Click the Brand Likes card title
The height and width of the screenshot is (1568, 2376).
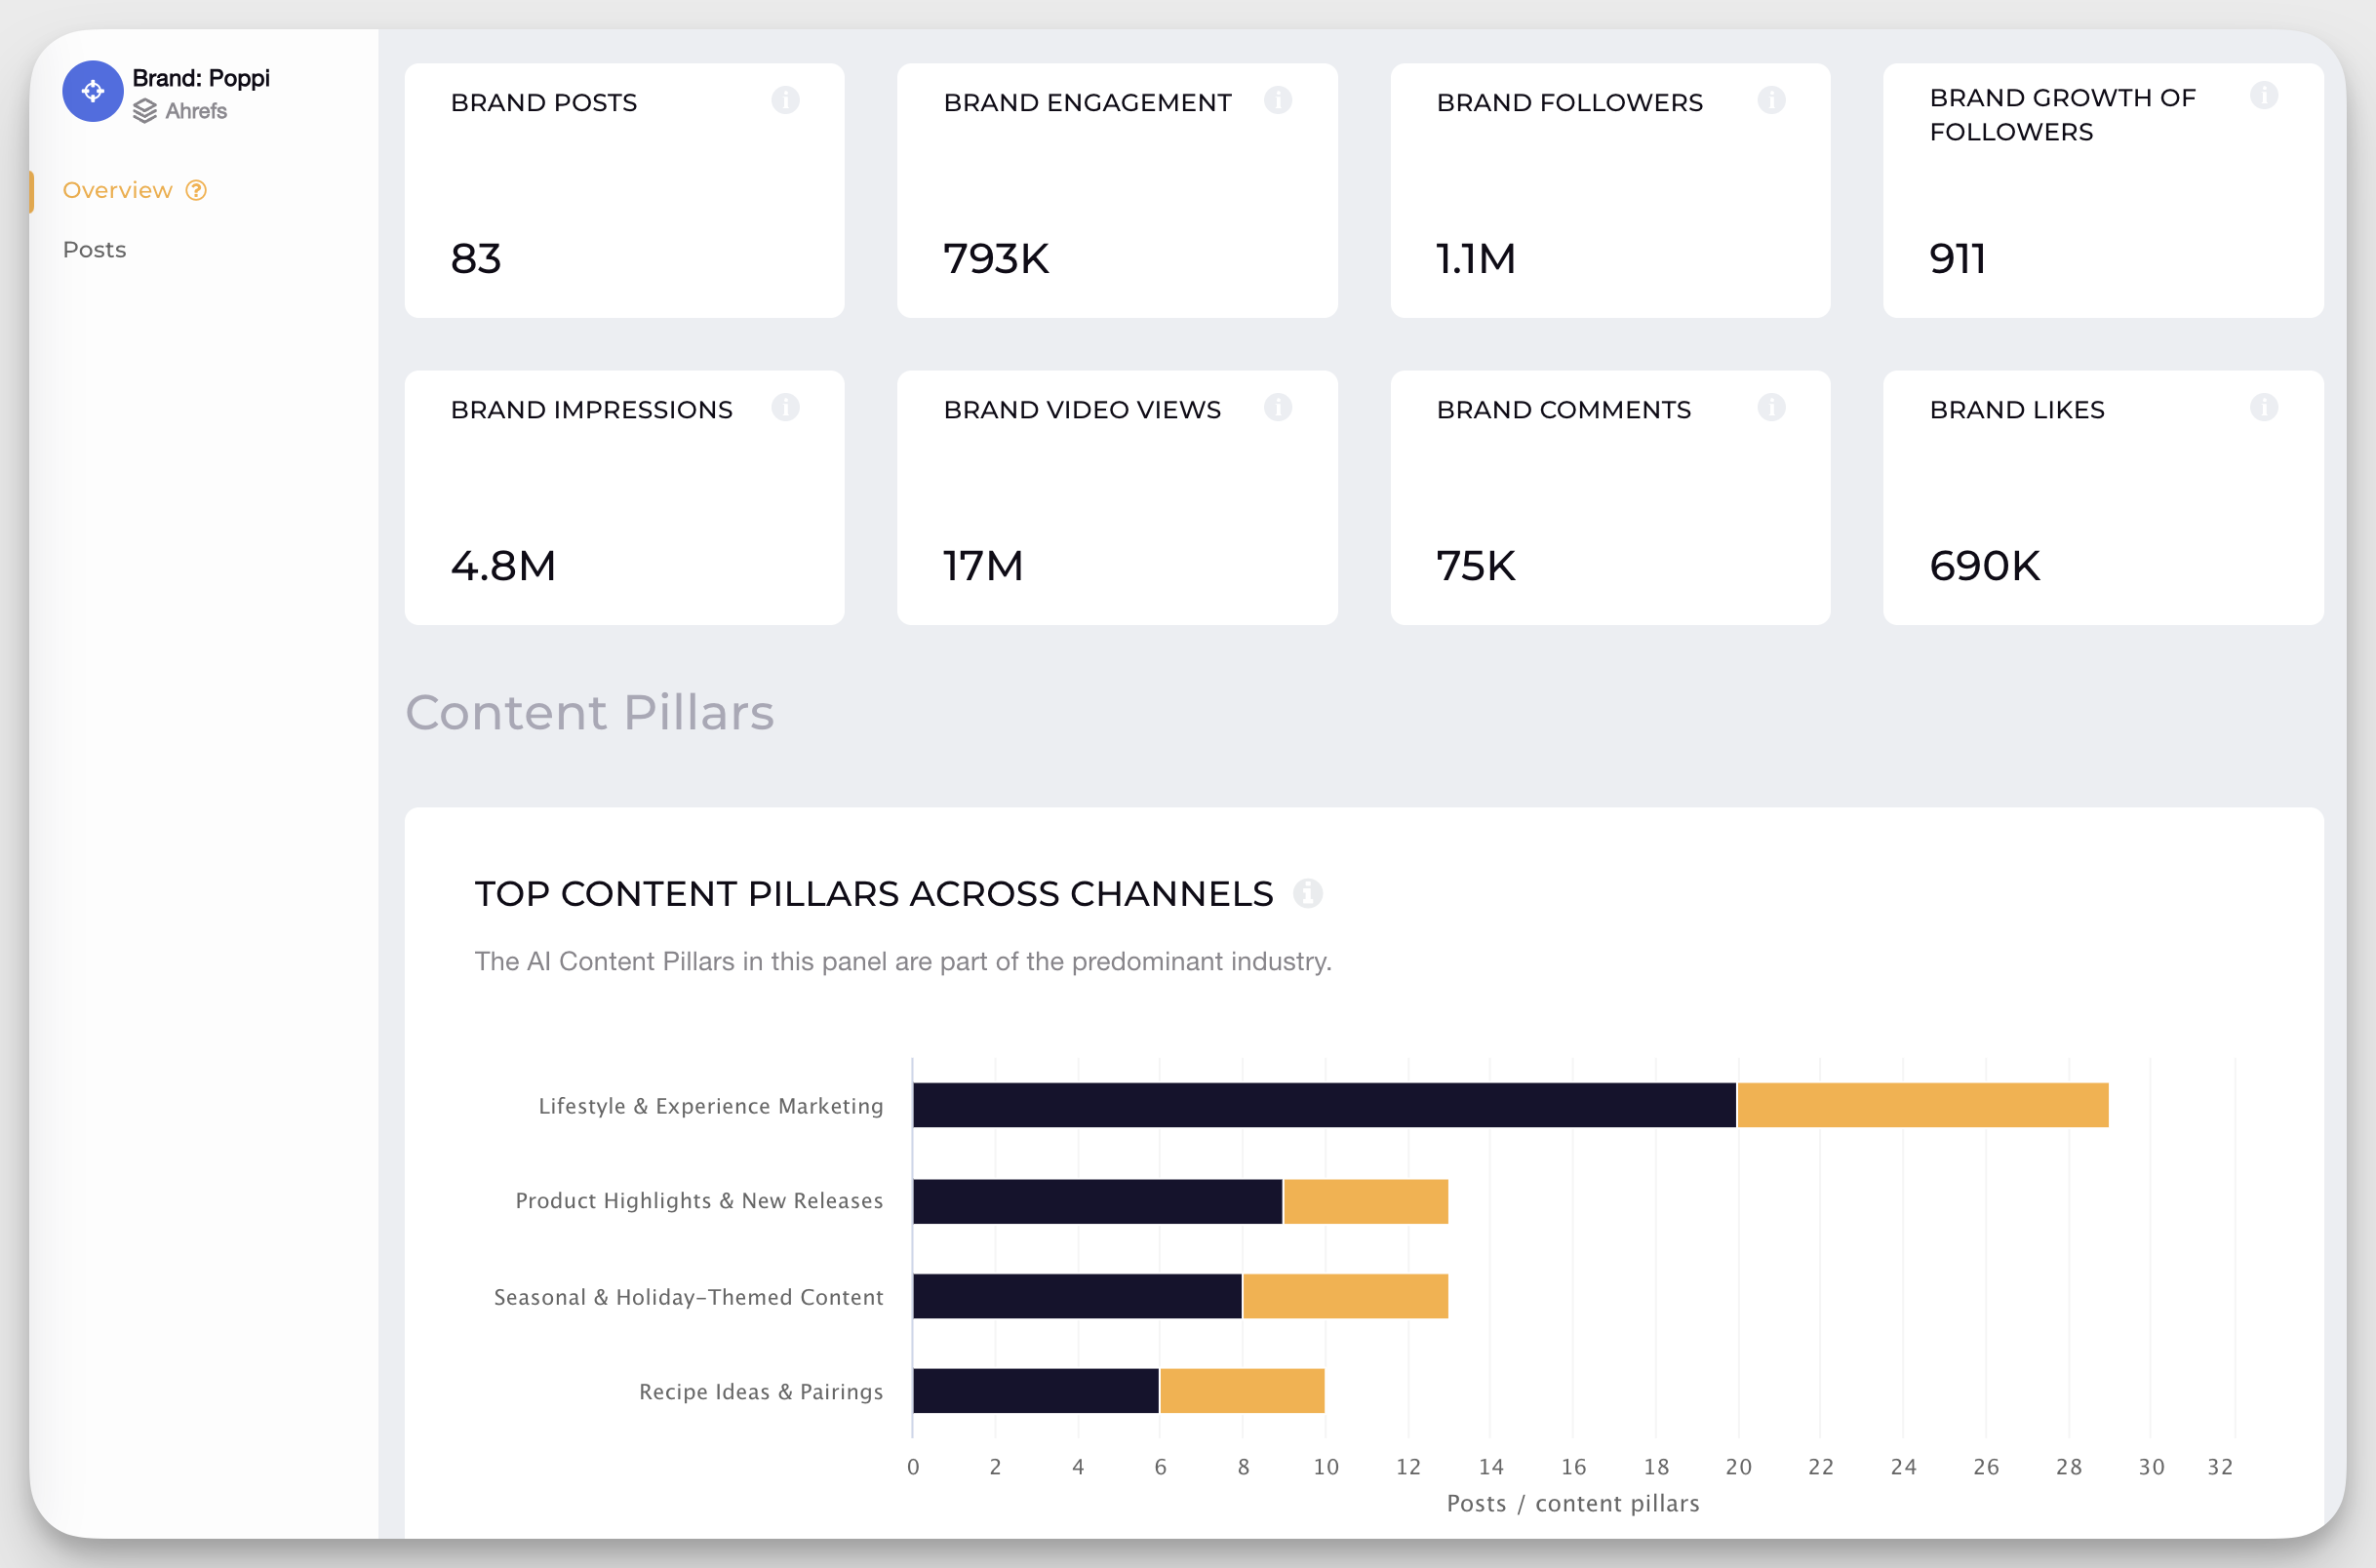pos(2017,410)
